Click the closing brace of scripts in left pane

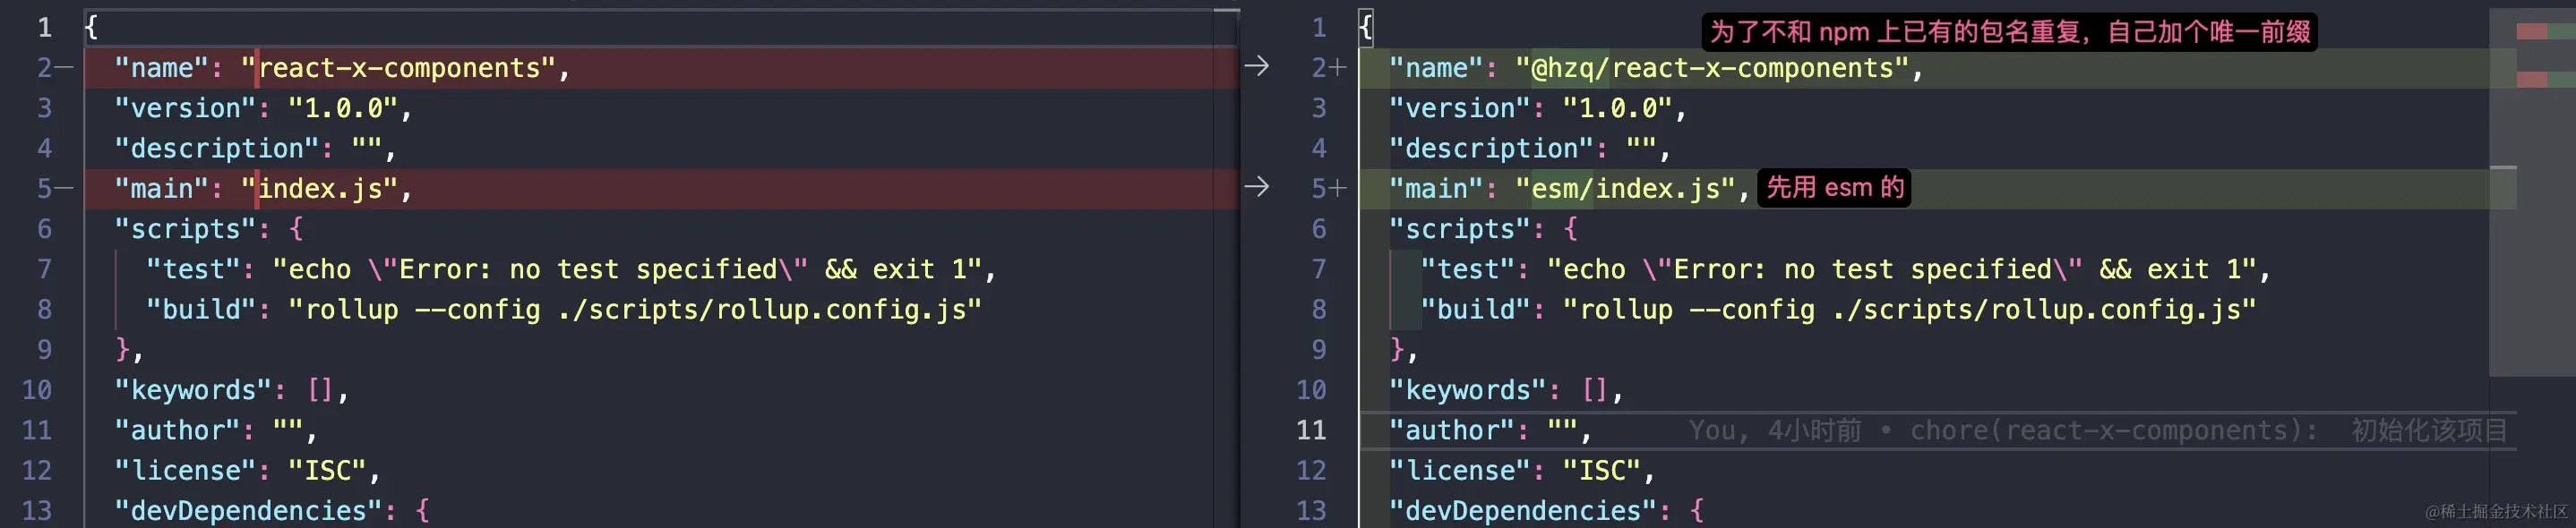(x=123, y=349)
